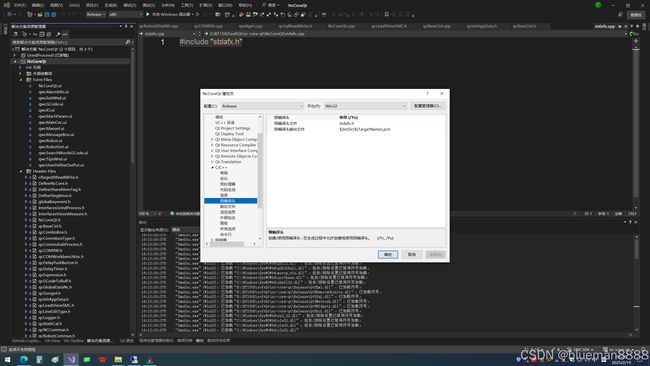
Task: Open the Release configuration dropdown in properties dialog
Action: [262, 106]
